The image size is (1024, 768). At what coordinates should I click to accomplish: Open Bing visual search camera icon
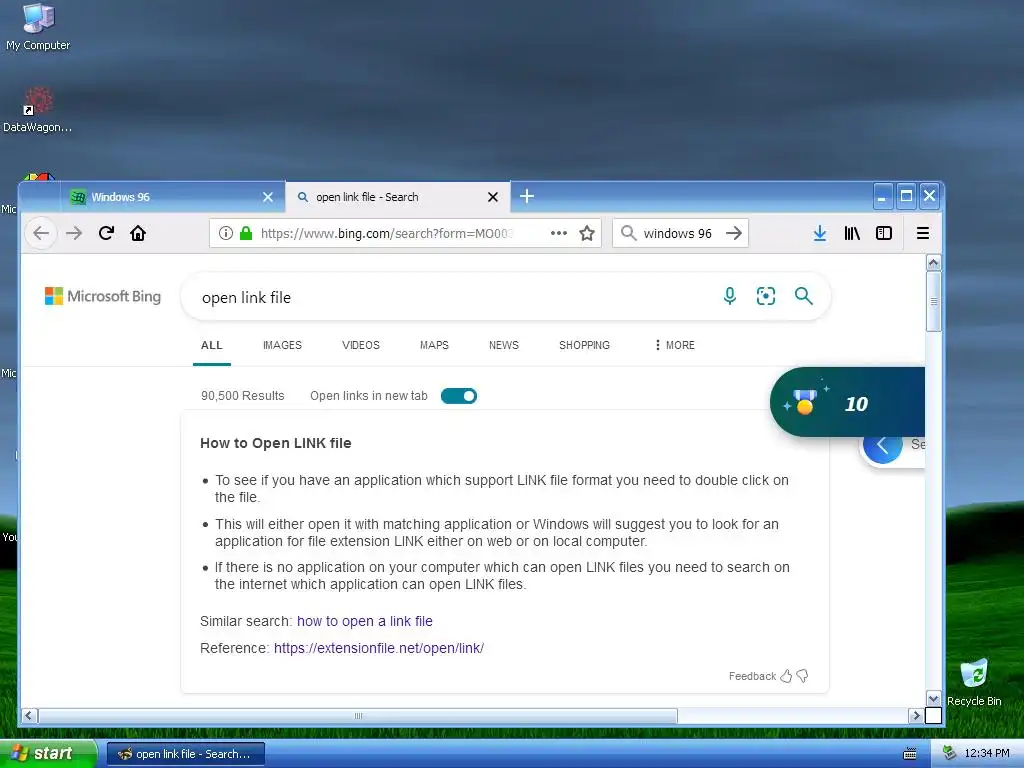766,296
